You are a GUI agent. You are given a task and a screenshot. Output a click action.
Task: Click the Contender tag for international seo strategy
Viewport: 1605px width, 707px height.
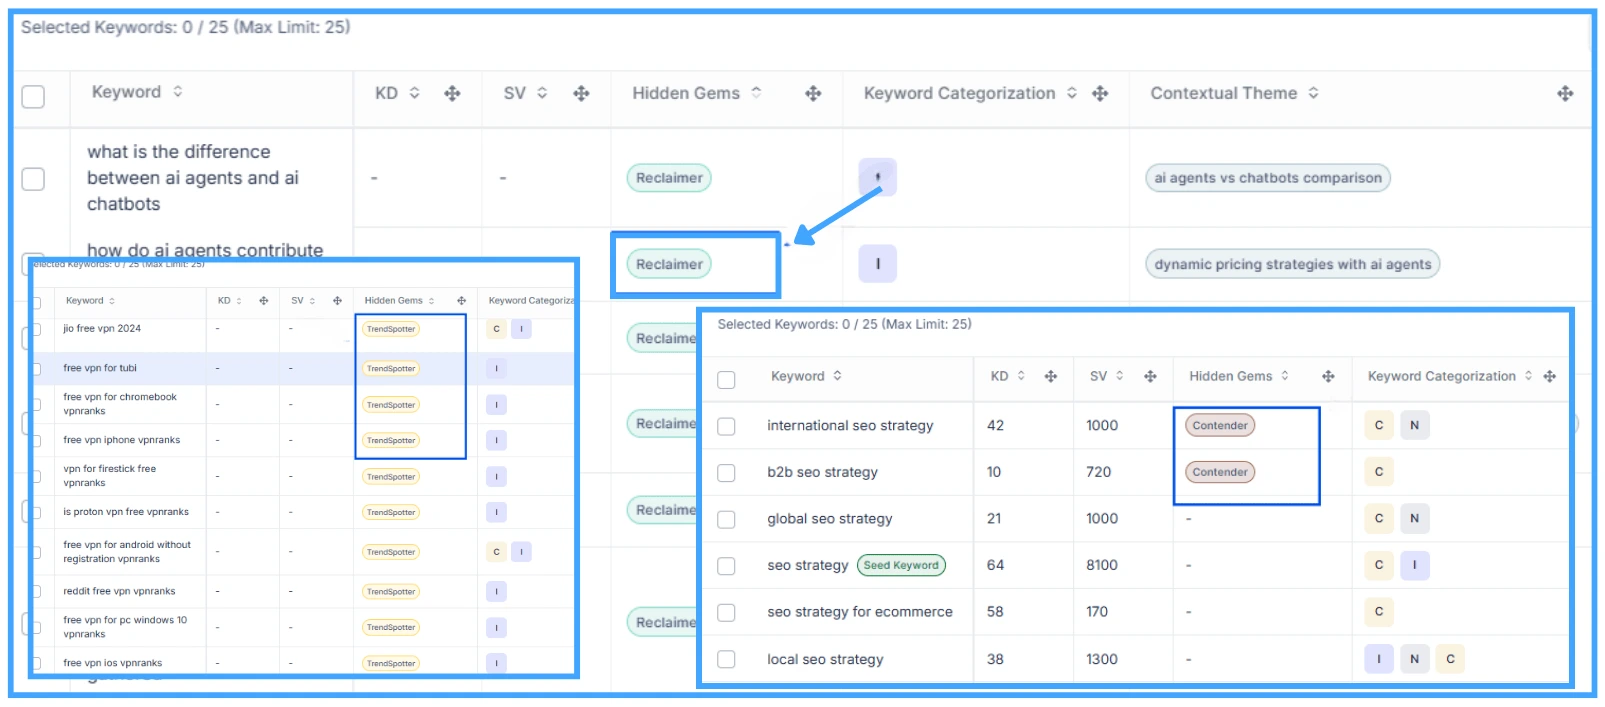tap(1220, 425)
